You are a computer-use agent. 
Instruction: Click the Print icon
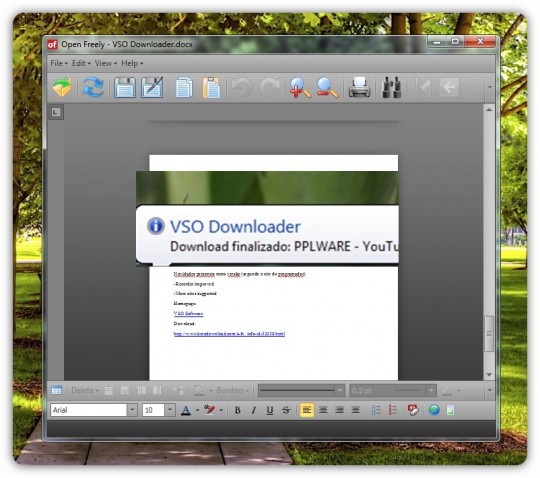coord(359,87)
